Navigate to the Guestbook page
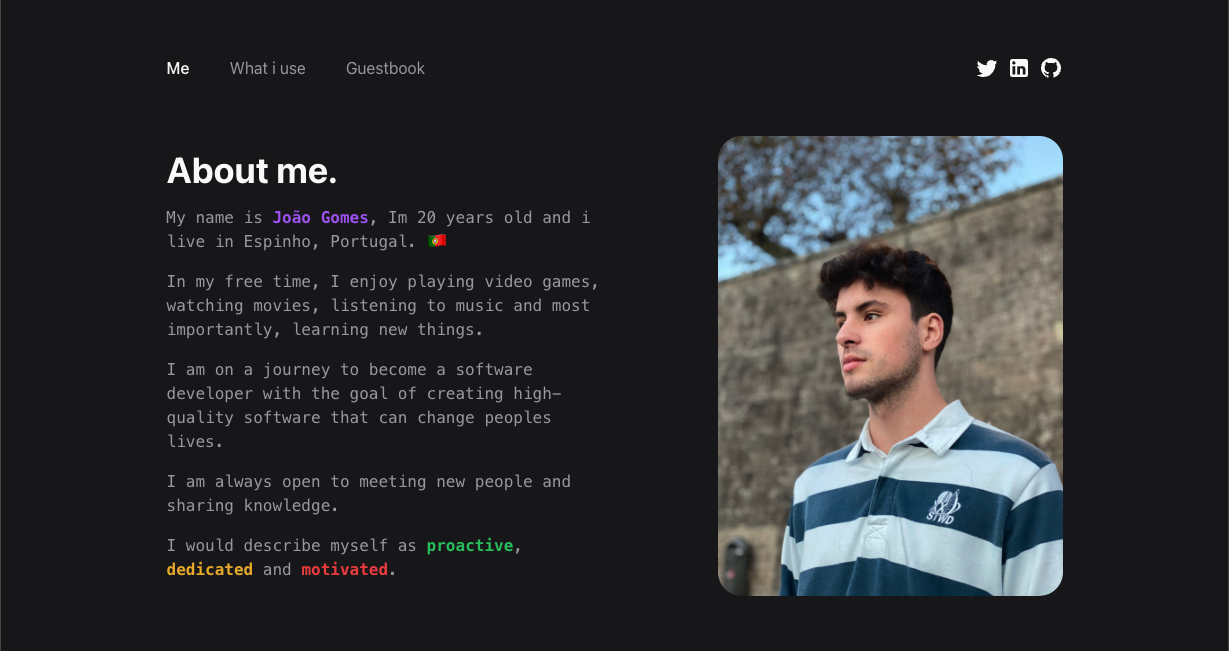 click(x=385, y=68)
